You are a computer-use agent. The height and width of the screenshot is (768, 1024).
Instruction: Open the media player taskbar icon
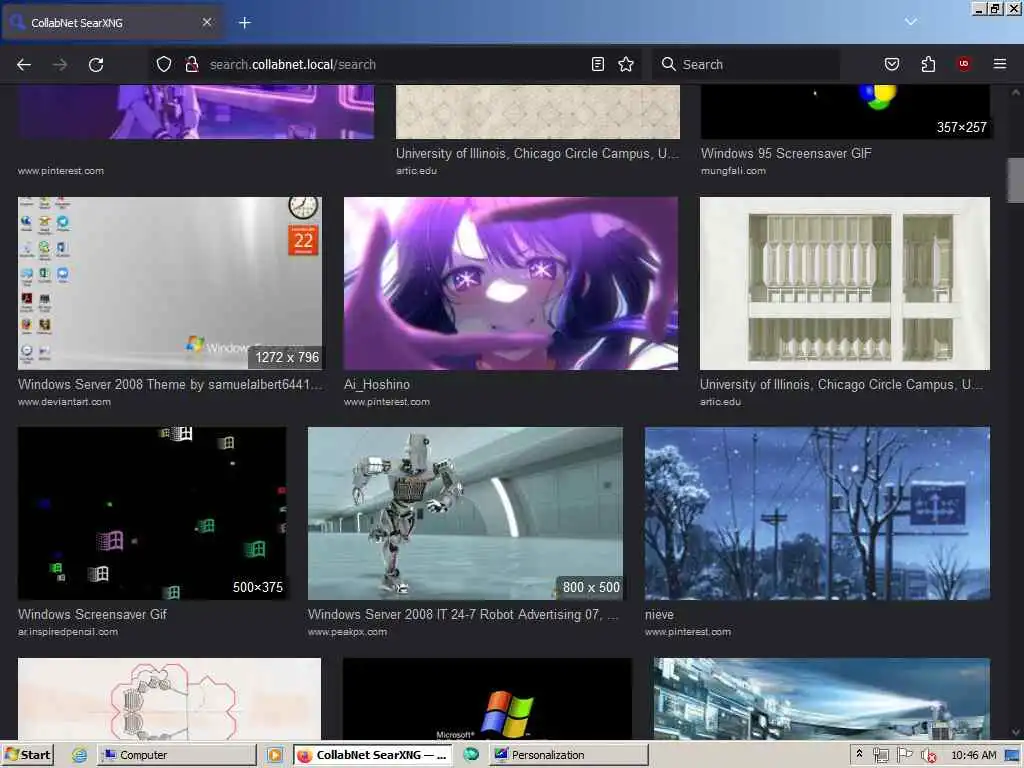coord(275,755)
